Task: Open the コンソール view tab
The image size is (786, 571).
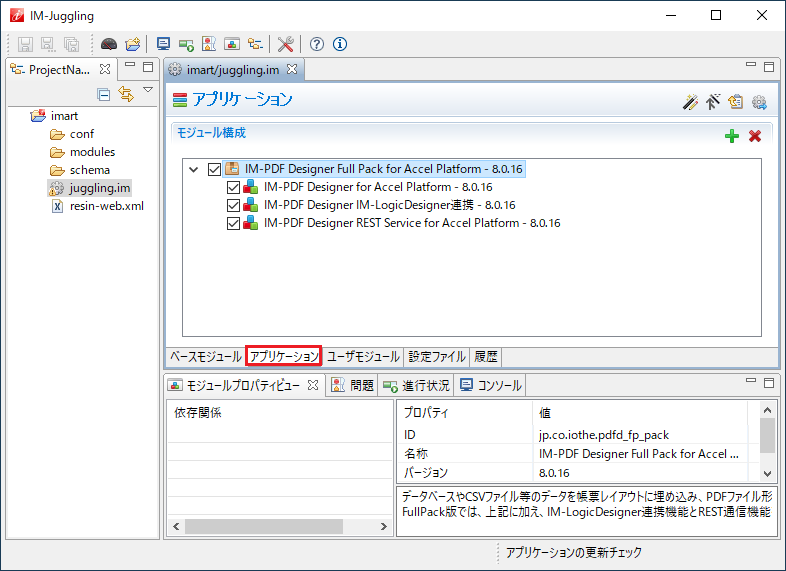Action: coord(491,385)
